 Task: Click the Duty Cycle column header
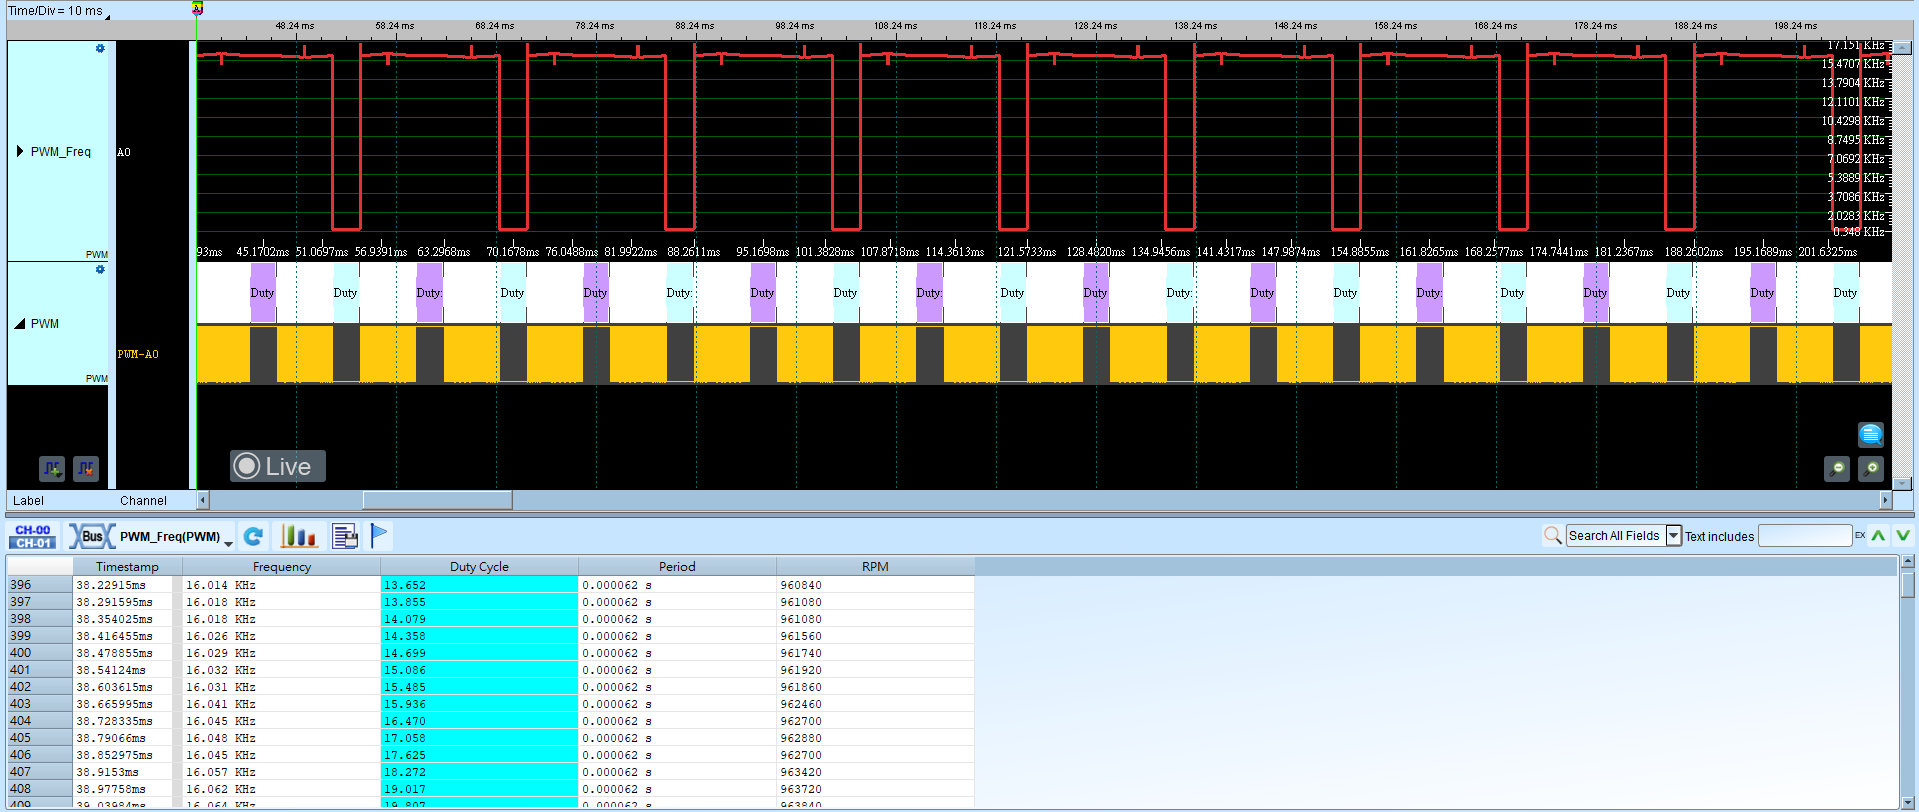click(479, 566)
